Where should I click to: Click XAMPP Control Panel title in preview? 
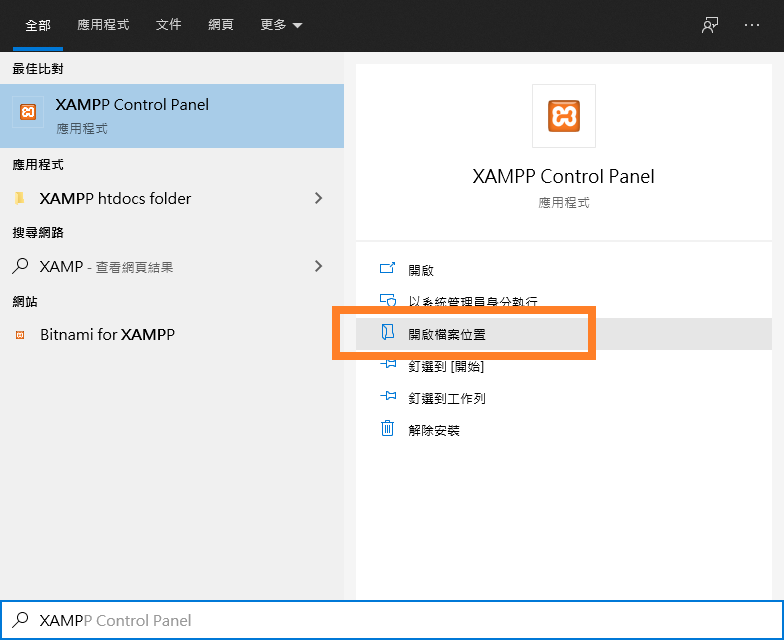(564, 176)
